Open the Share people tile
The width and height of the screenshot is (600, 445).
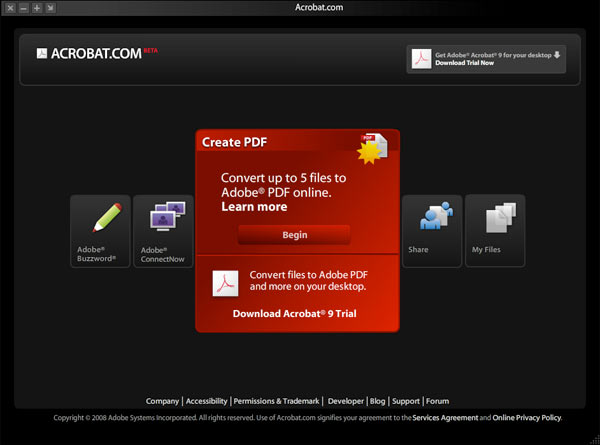click(x=432, y=230)
